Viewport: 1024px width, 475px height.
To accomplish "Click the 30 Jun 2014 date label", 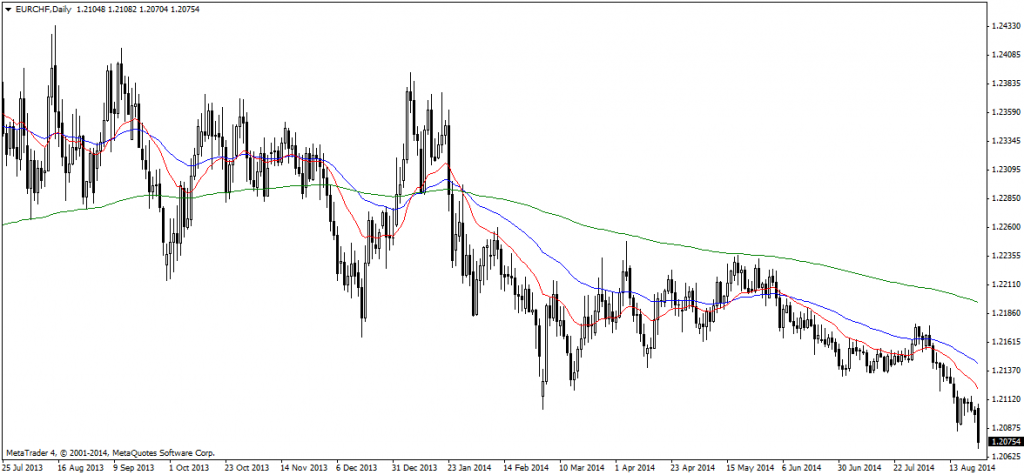I will (861, 468).
